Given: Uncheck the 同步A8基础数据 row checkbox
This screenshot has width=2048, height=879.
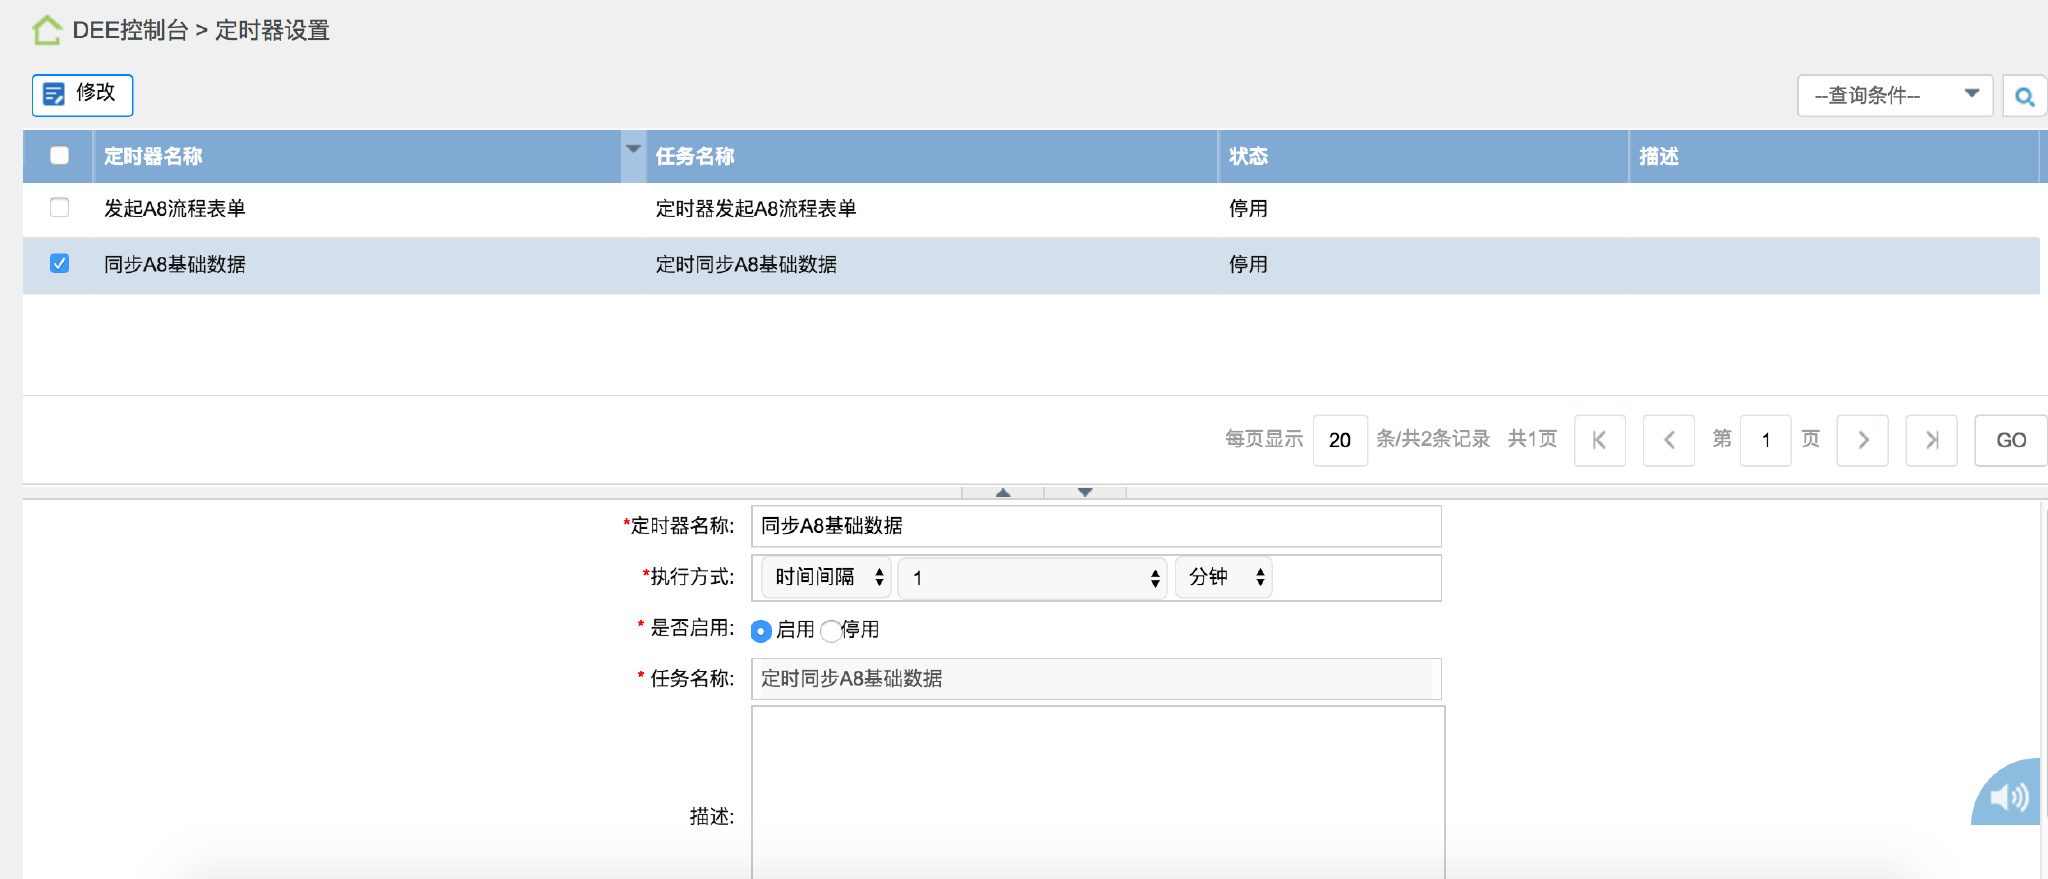Looking at the screenshot, I should [60, 264].
